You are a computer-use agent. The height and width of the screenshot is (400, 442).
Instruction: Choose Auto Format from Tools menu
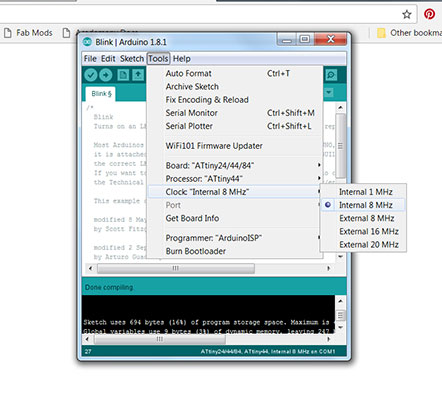coord(235,73)
